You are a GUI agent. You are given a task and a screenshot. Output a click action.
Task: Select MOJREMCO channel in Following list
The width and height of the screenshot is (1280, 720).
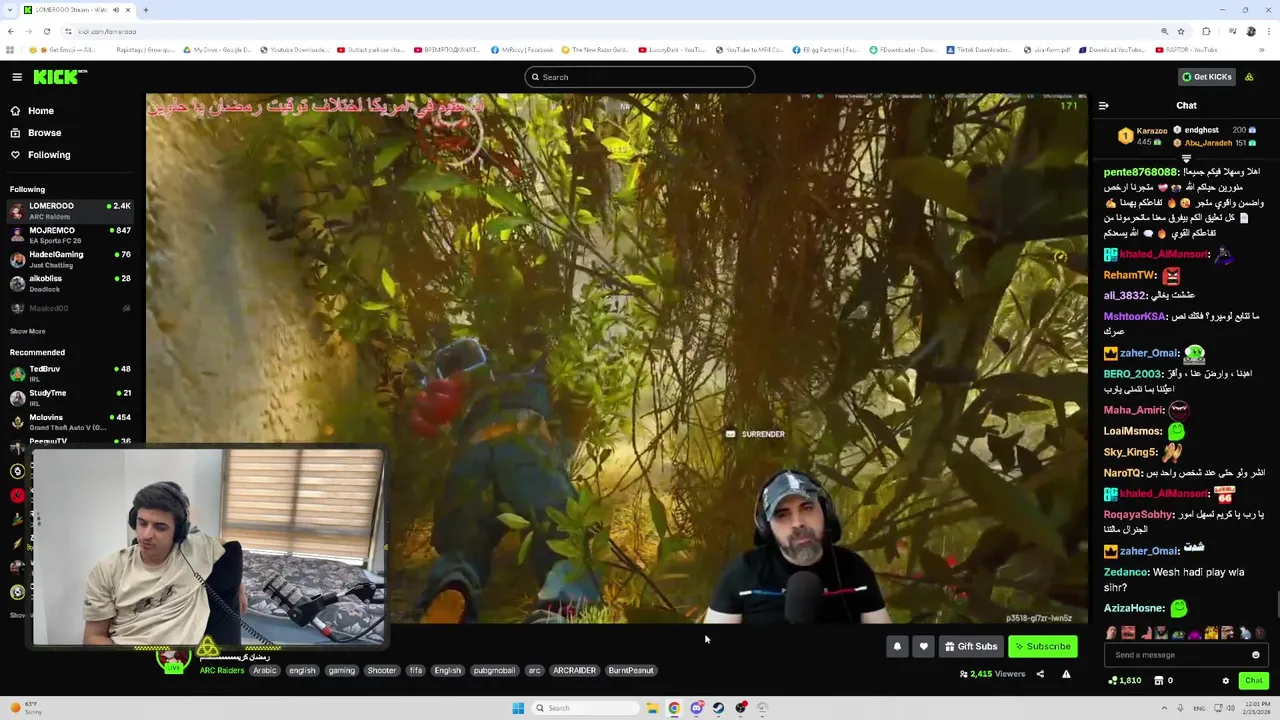70,235
